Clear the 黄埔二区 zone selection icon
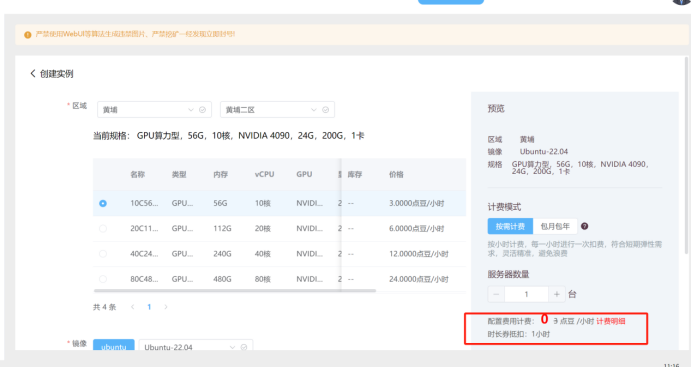 (325, 110)
